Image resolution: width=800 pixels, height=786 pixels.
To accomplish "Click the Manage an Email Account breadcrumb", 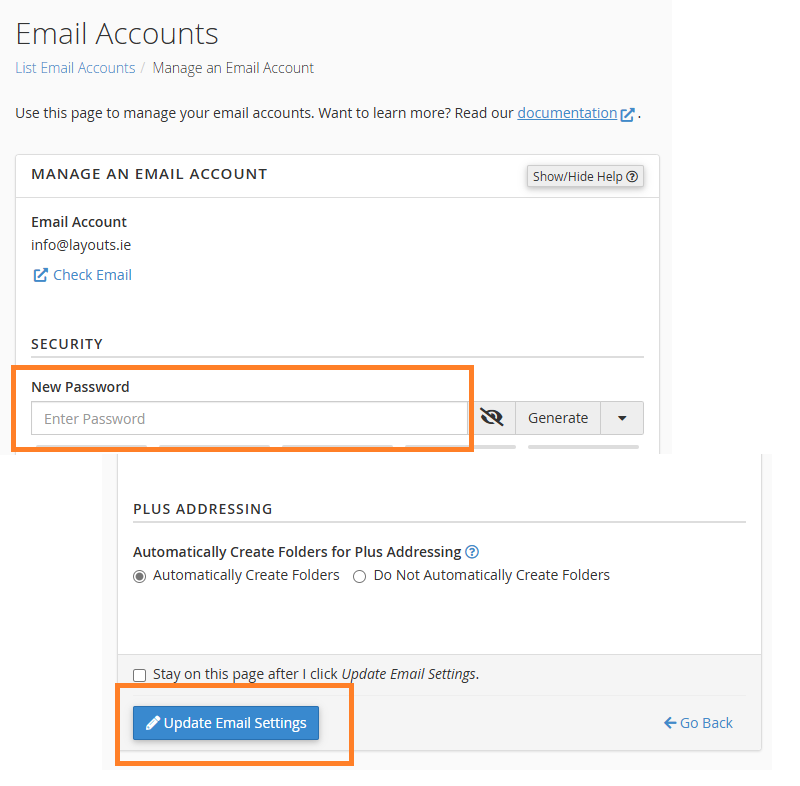I will [x=233, y=68].
